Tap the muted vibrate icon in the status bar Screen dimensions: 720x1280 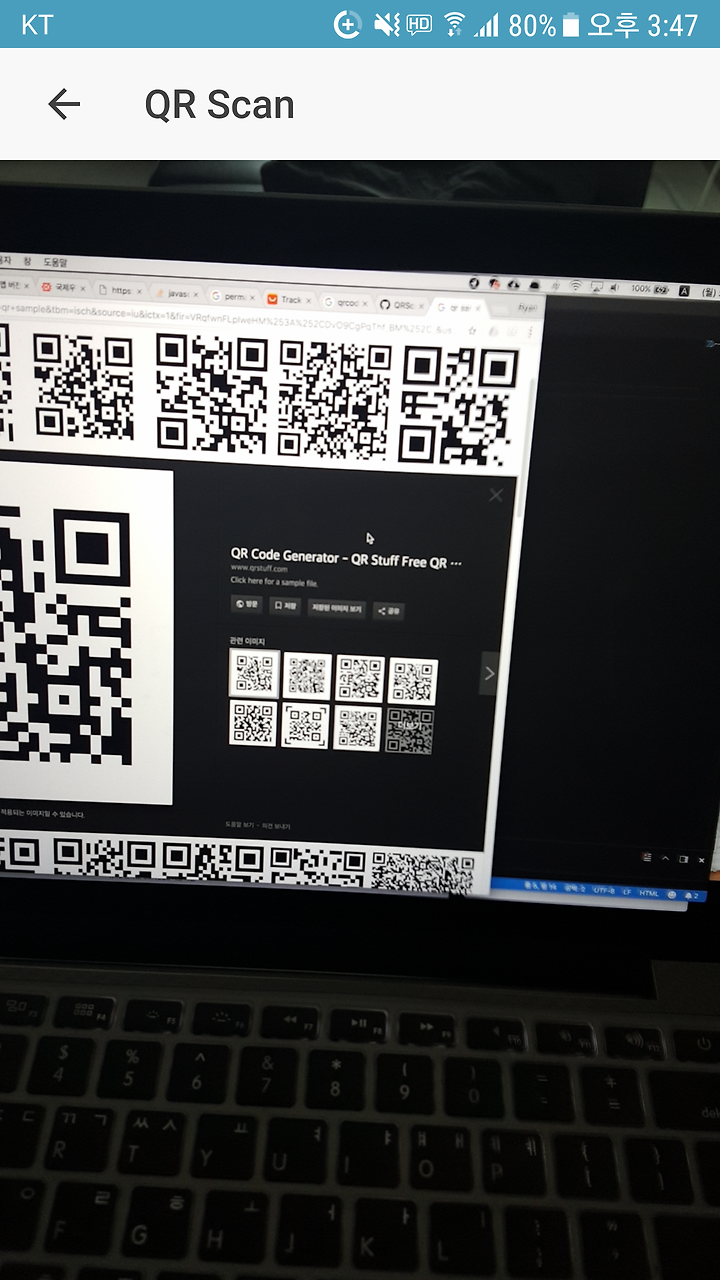[385, 24]
